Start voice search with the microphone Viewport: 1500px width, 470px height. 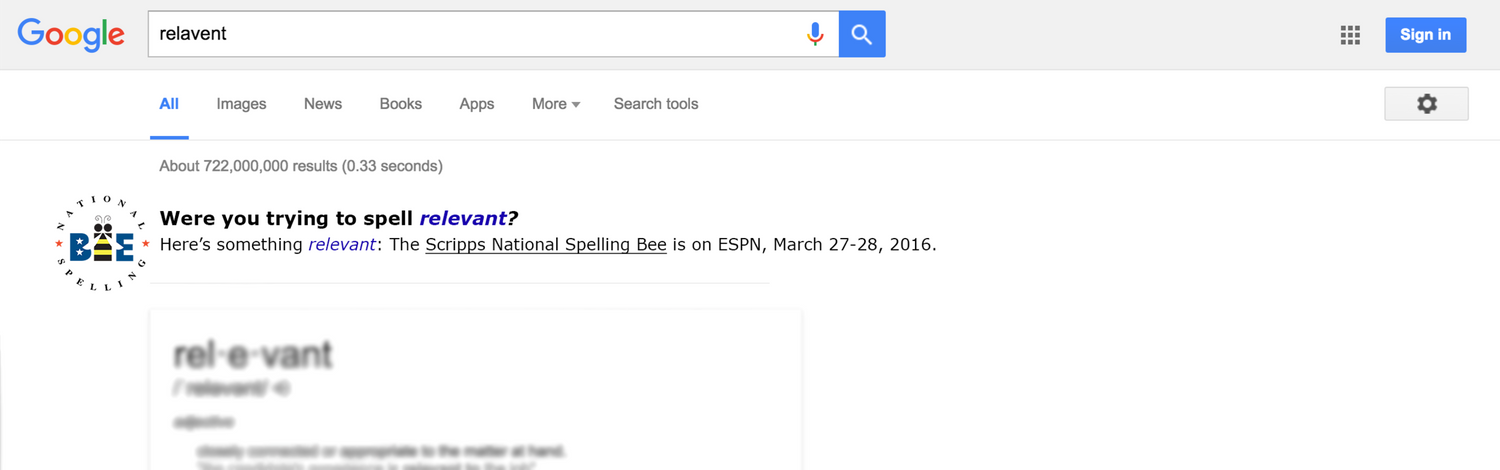tap(815, 34)
